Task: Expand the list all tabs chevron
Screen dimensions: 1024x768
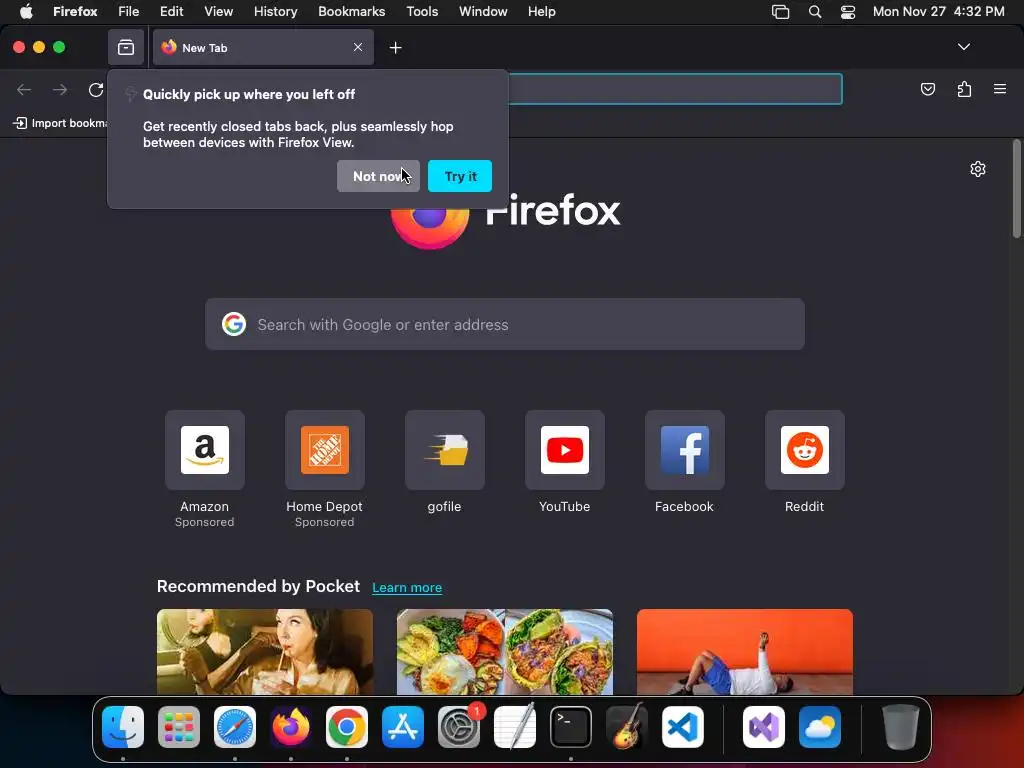Action: point(963,47)
